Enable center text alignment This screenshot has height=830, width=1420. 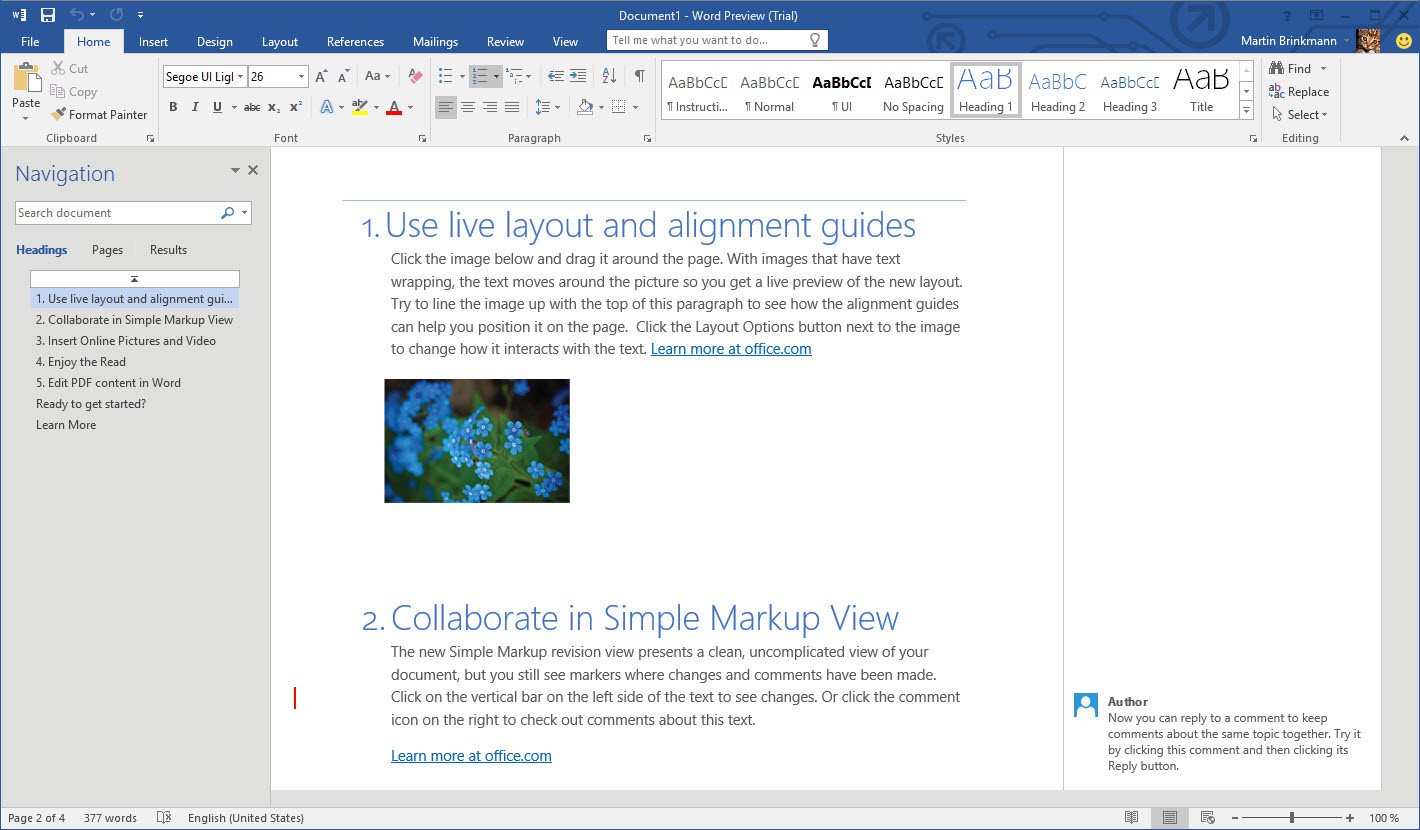[468, 106]
